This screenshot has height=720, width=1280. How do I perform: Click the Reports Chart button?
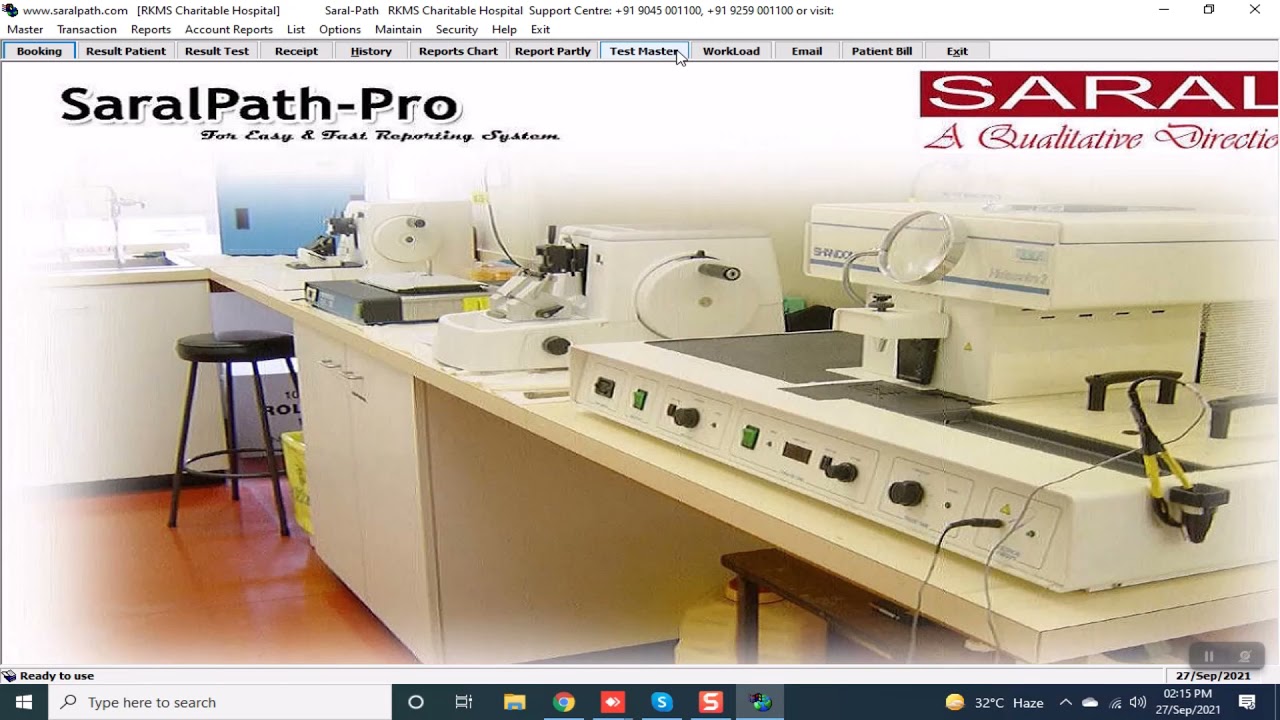click(458, 51)
